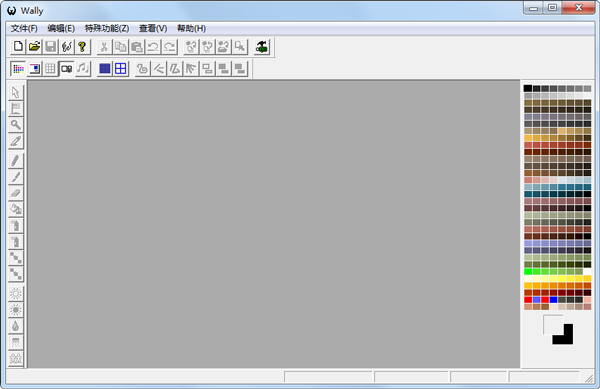
Task: Select the paint bucket fill tool
Action: coord(16,209)
